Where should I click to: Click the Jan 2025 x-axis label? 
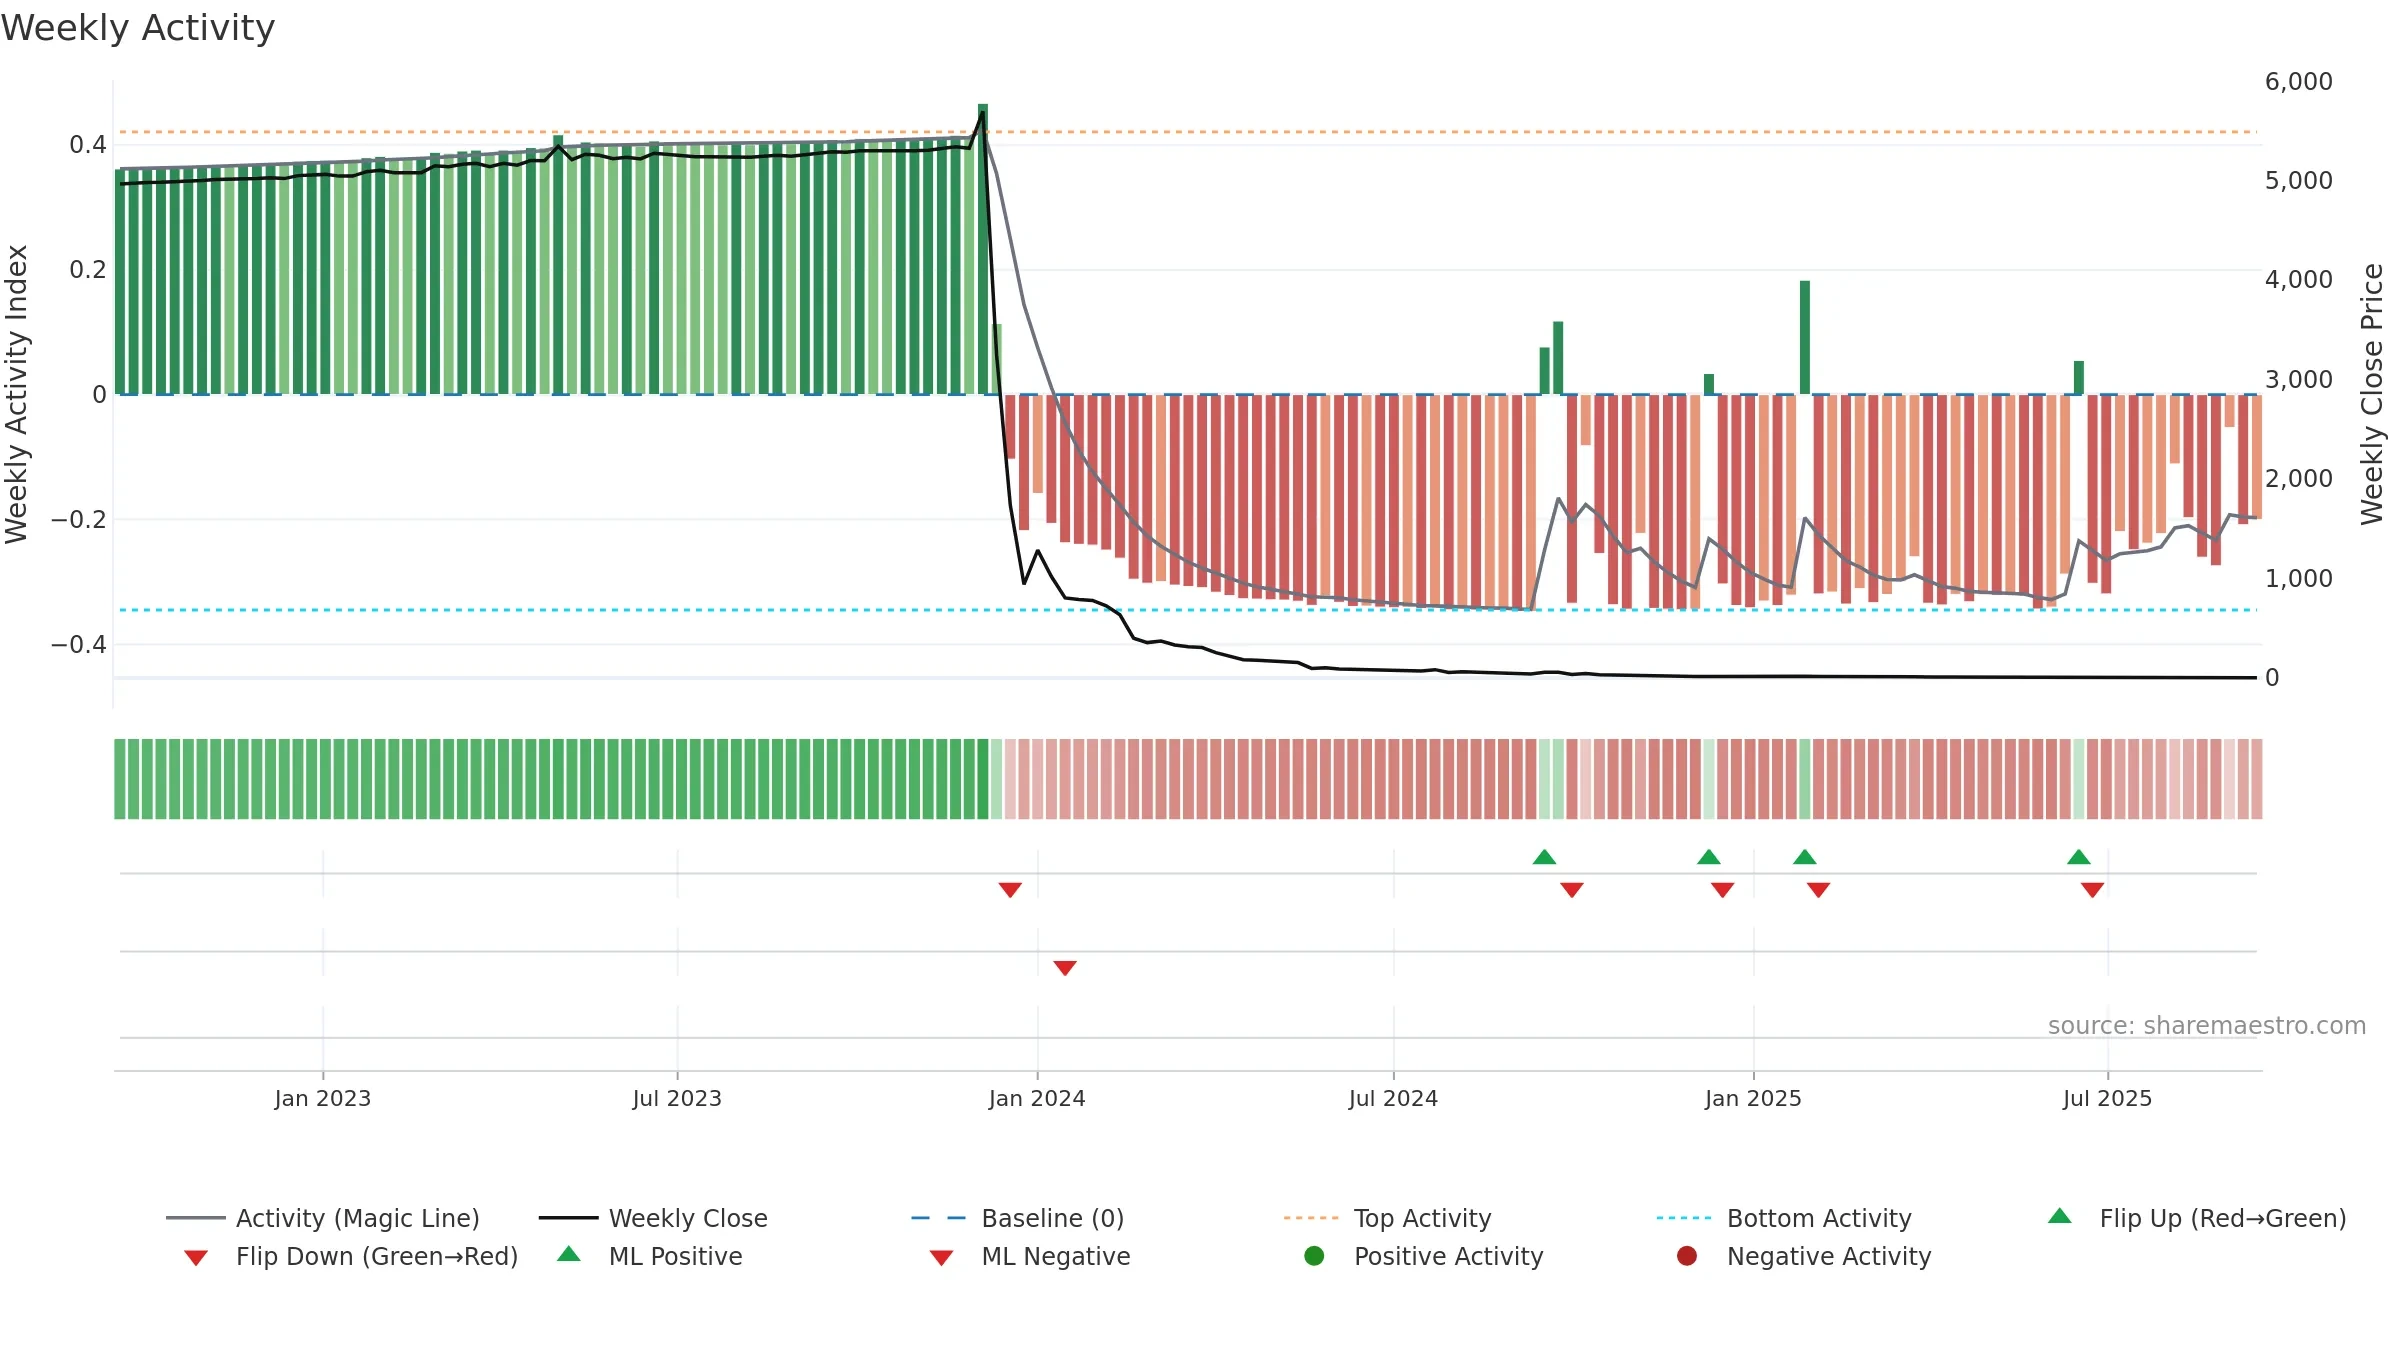(1753, 1099)
